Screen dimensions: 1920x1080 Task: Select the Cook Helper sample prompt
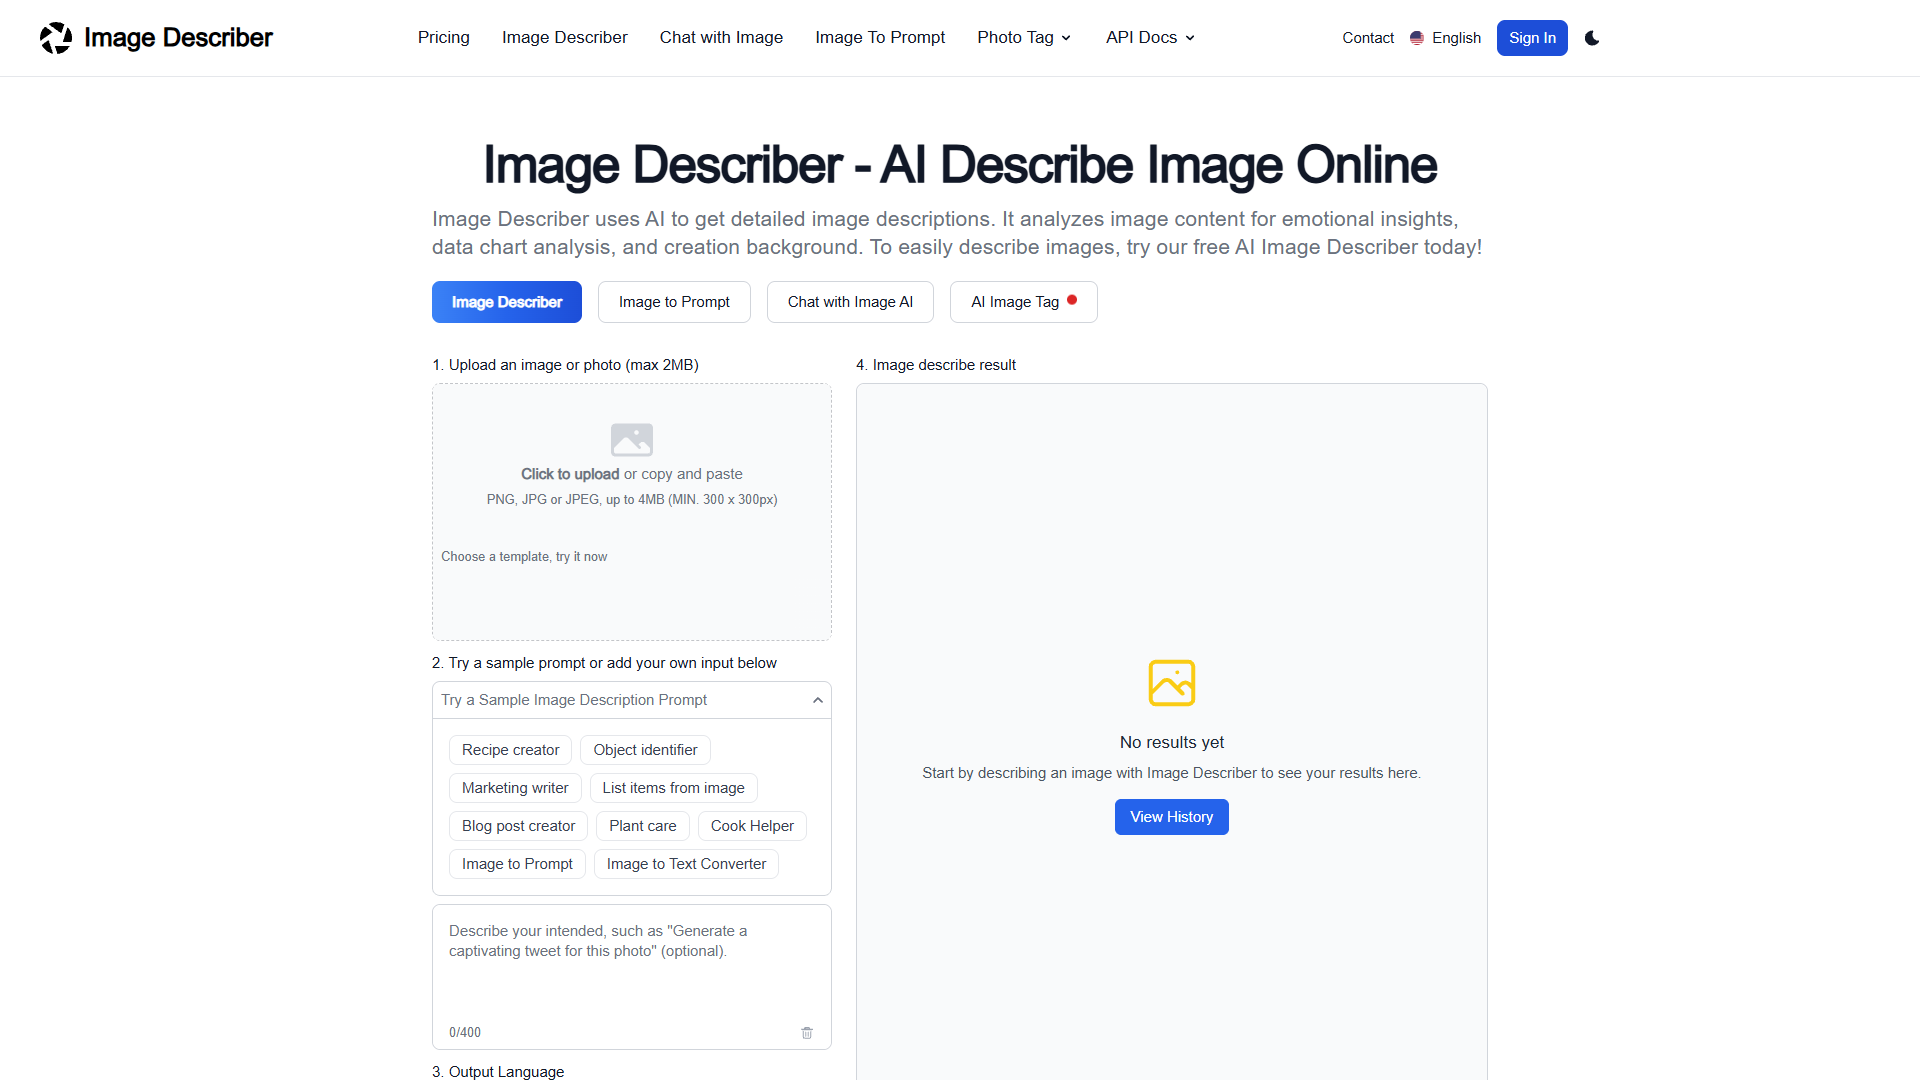pos(752,826)
